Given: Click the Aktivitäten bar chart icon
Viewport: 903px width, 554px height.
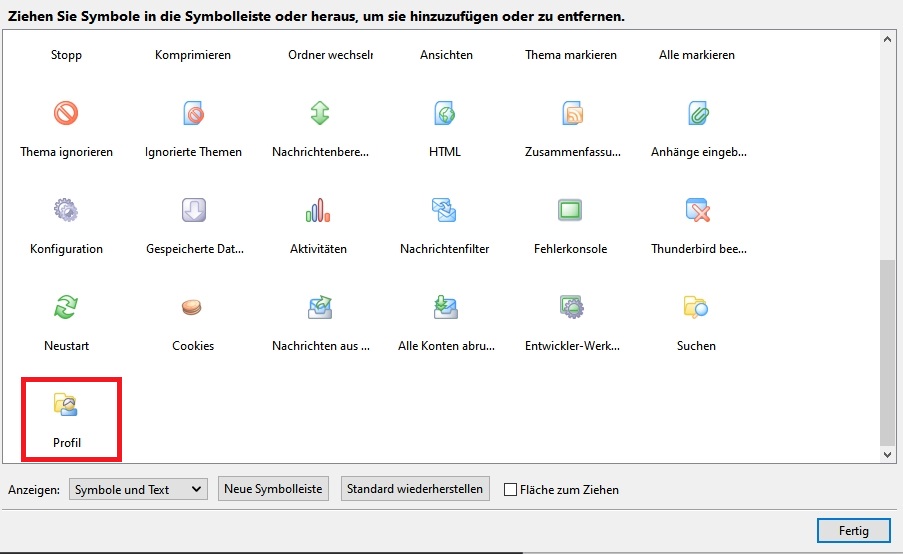Looking at the screenshot, I should 318,210.
